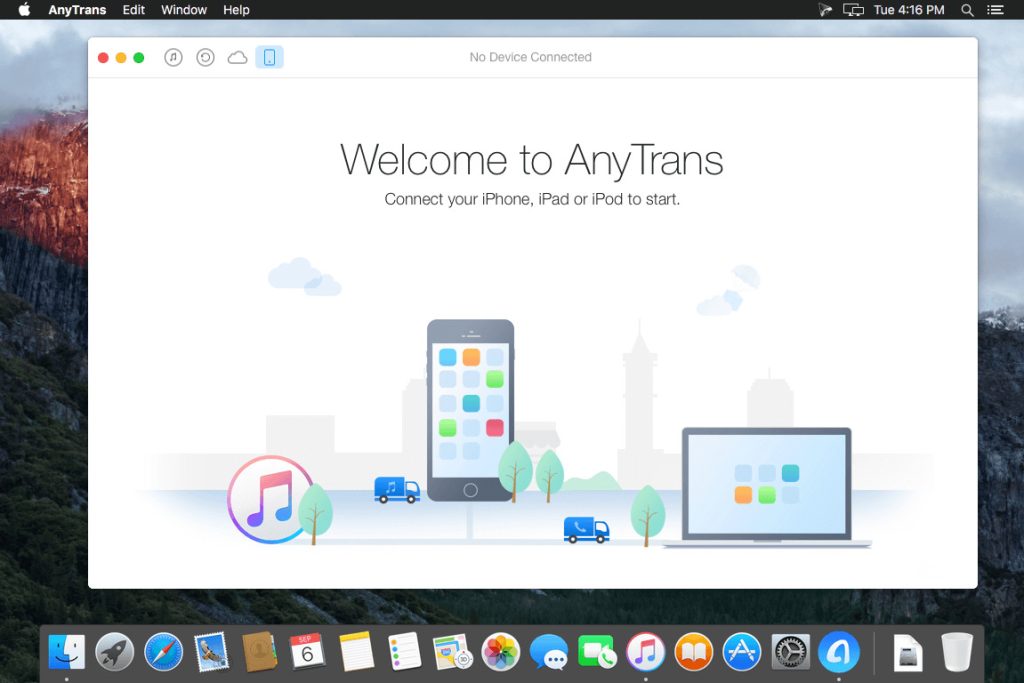Select the backup and restore toolbar icon
This screenshot has width=1024, height=683.
[x=205, y=57]
